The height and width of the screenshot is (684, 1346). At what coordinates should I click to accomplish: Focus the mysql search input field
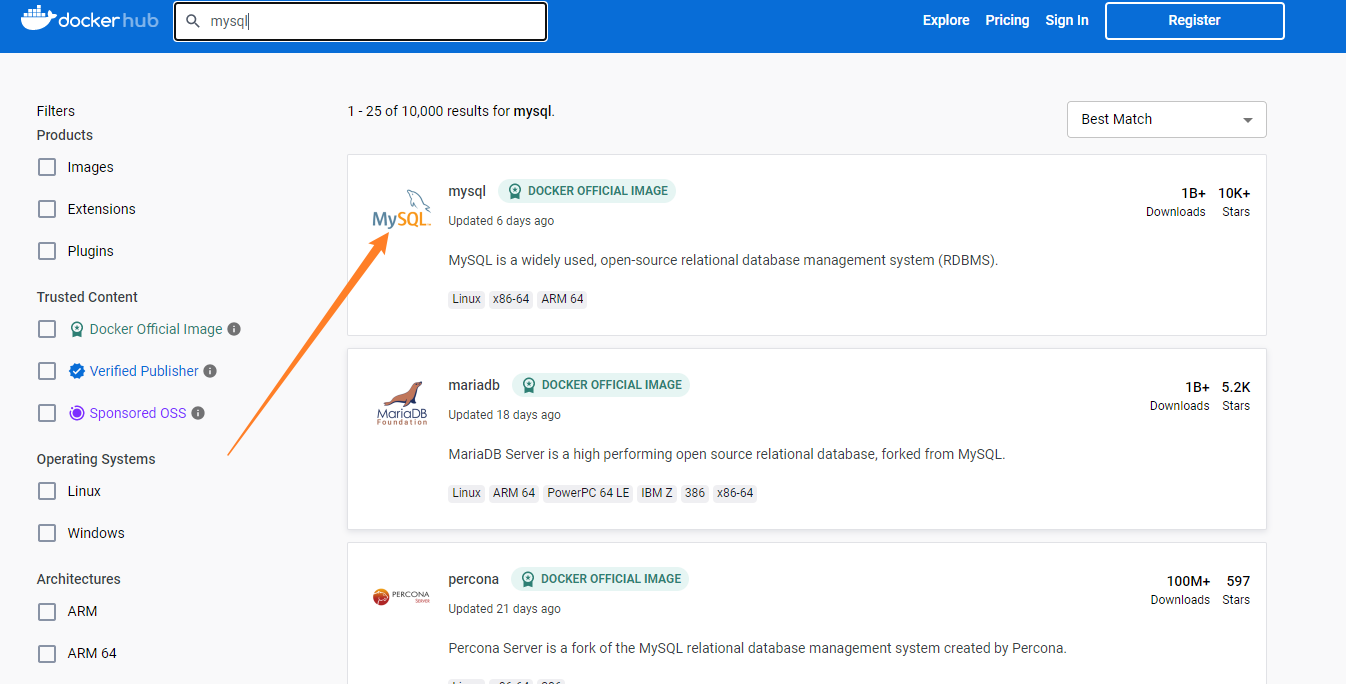370,21
